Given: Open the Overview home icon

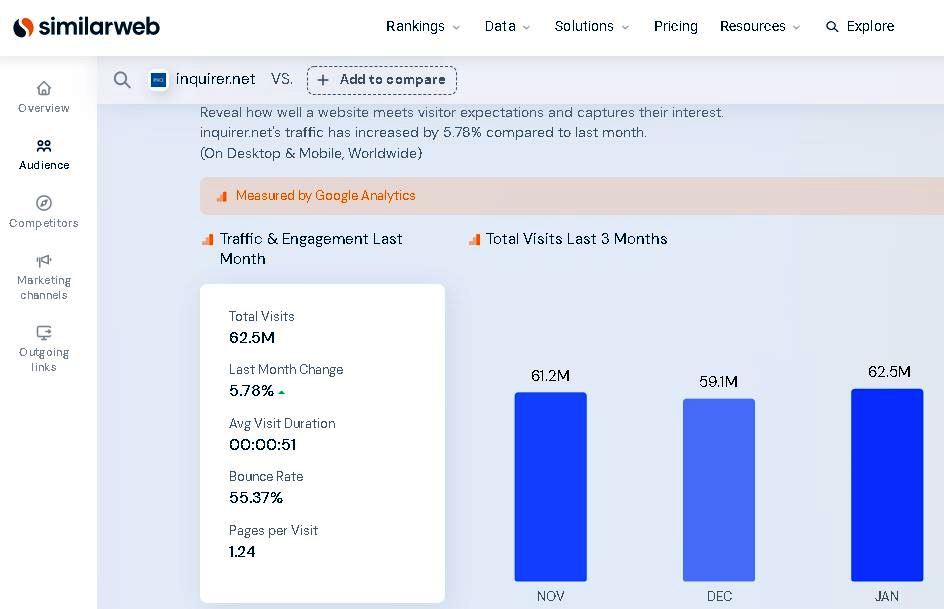Looking at the screenshot, I should tap(44, 88).
